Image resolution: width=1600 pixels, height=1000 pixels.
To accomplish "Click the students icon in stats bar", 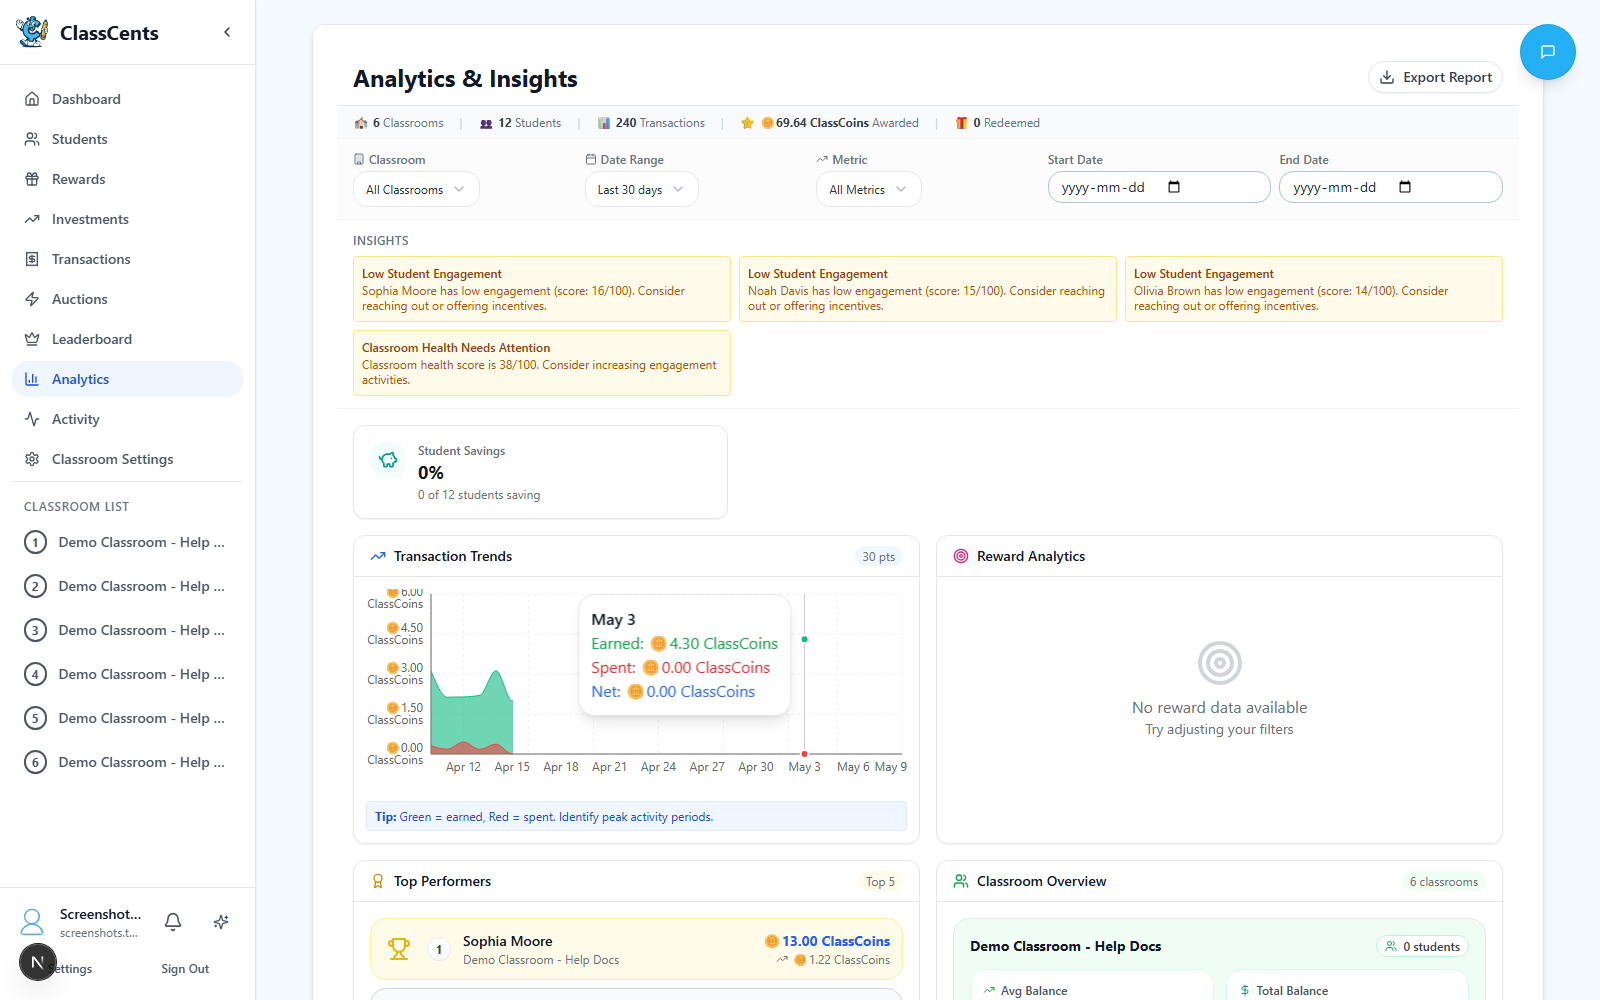I will tap(486, 123).
